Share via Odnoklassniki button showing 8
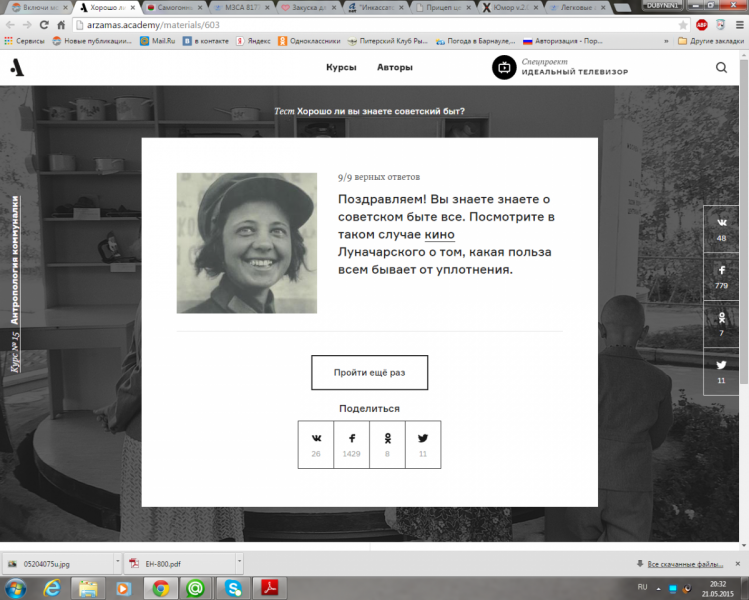The width and height of the screenshot is (749, 600). tap(387, 444)
